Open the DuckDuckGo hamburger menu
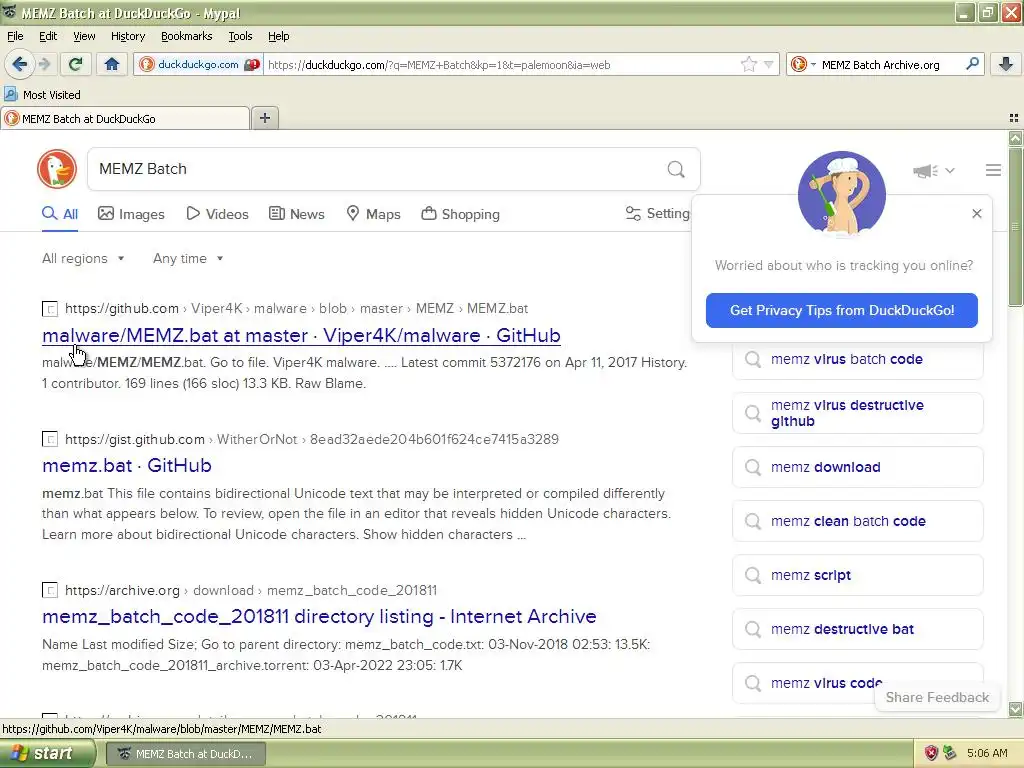 pos(993,170)
